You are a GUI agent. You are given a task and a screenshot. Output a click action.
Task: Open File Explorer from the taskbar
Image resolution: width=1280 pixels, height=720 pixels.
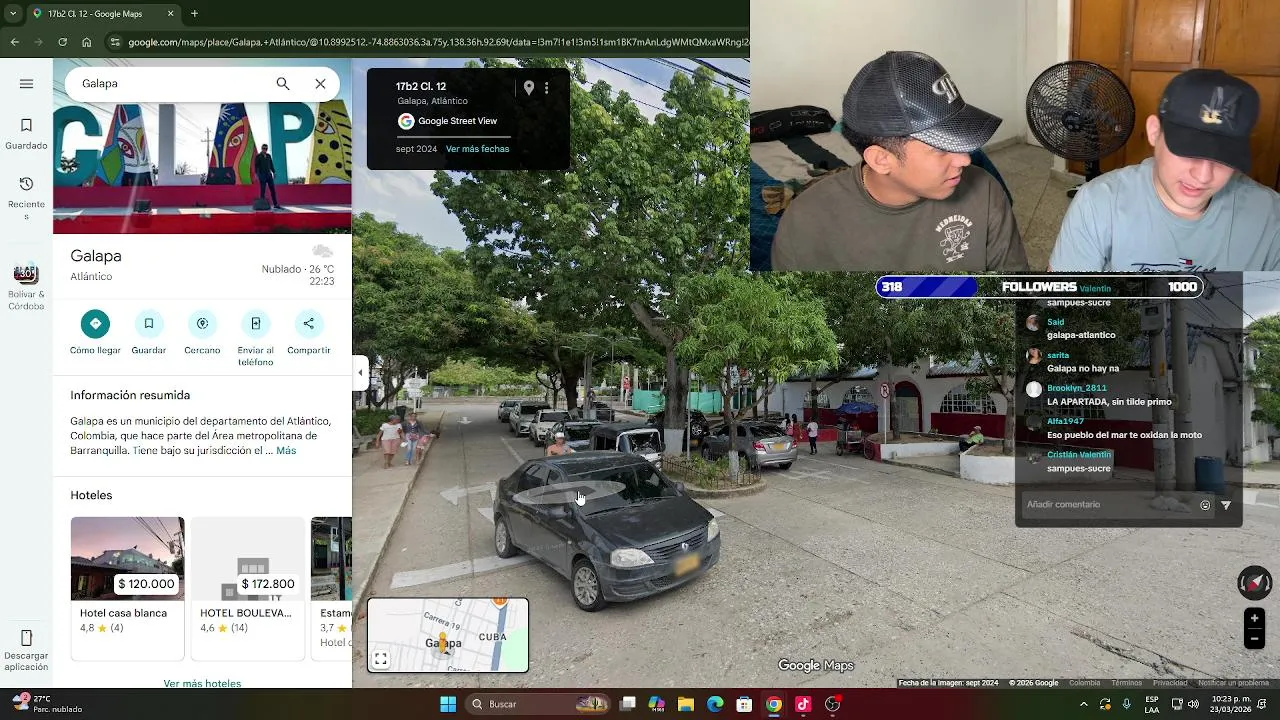[x=686, y=704]
